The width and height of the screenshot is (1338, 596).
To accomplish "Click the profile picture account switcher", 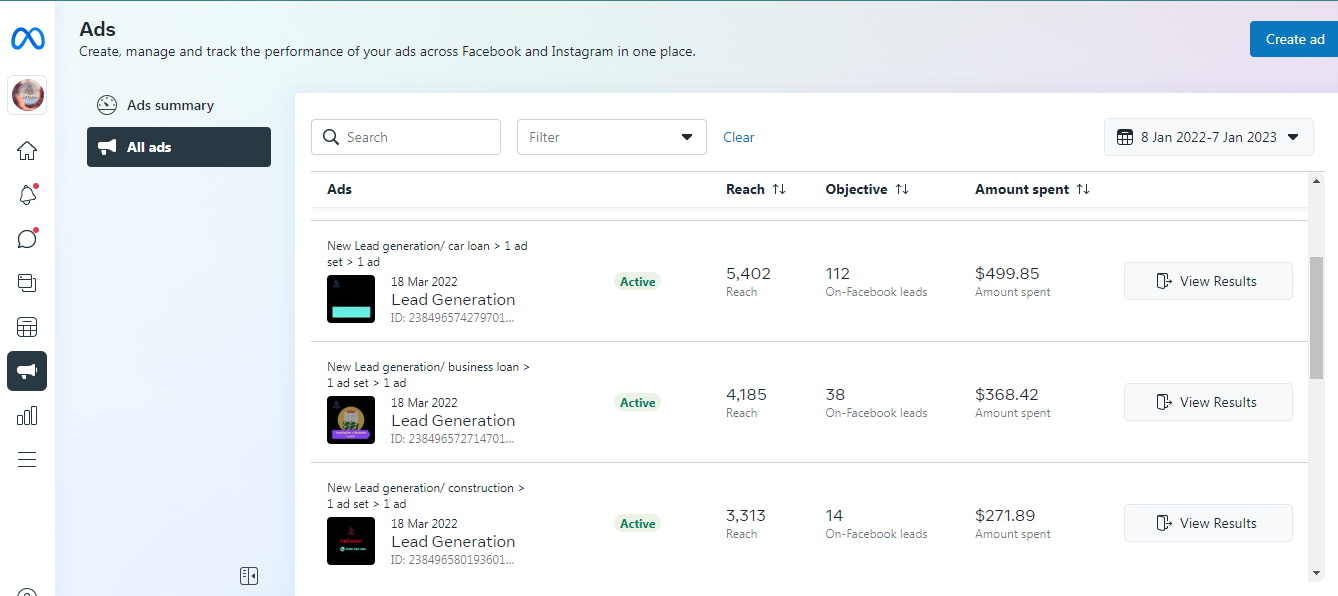I will pyautogui.click(x=27, y=95).
